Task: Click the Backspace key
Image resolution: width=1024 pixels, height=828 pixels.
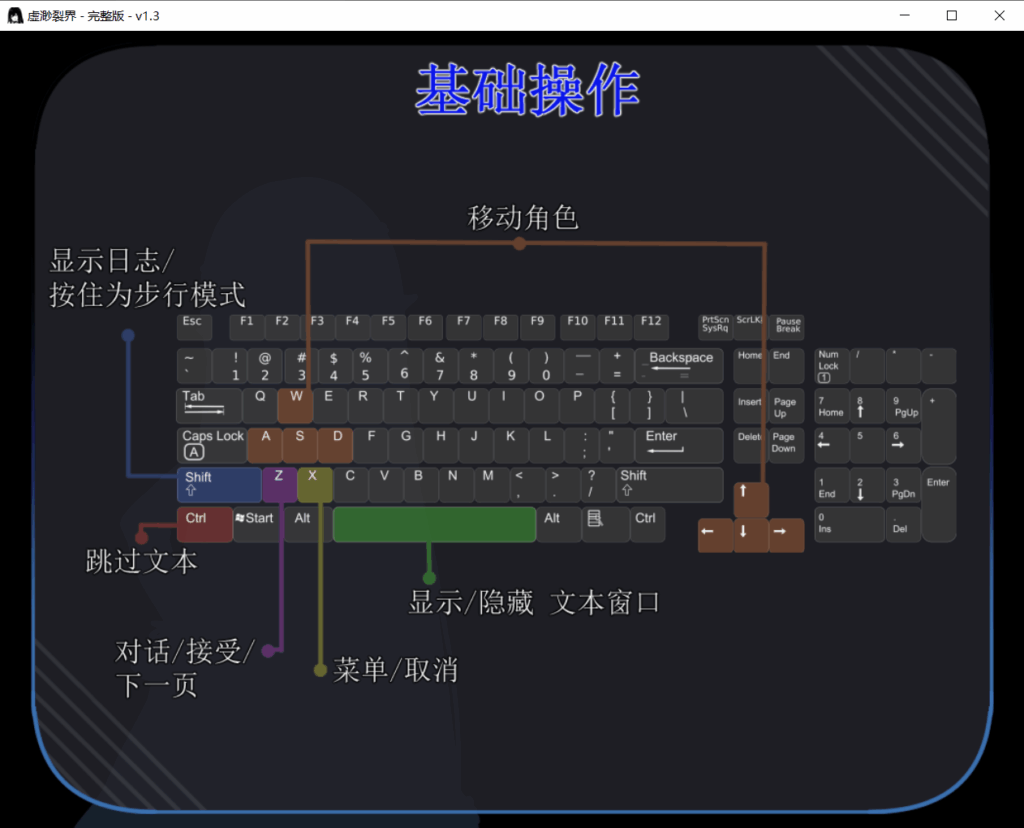Action: pos(679,366)
